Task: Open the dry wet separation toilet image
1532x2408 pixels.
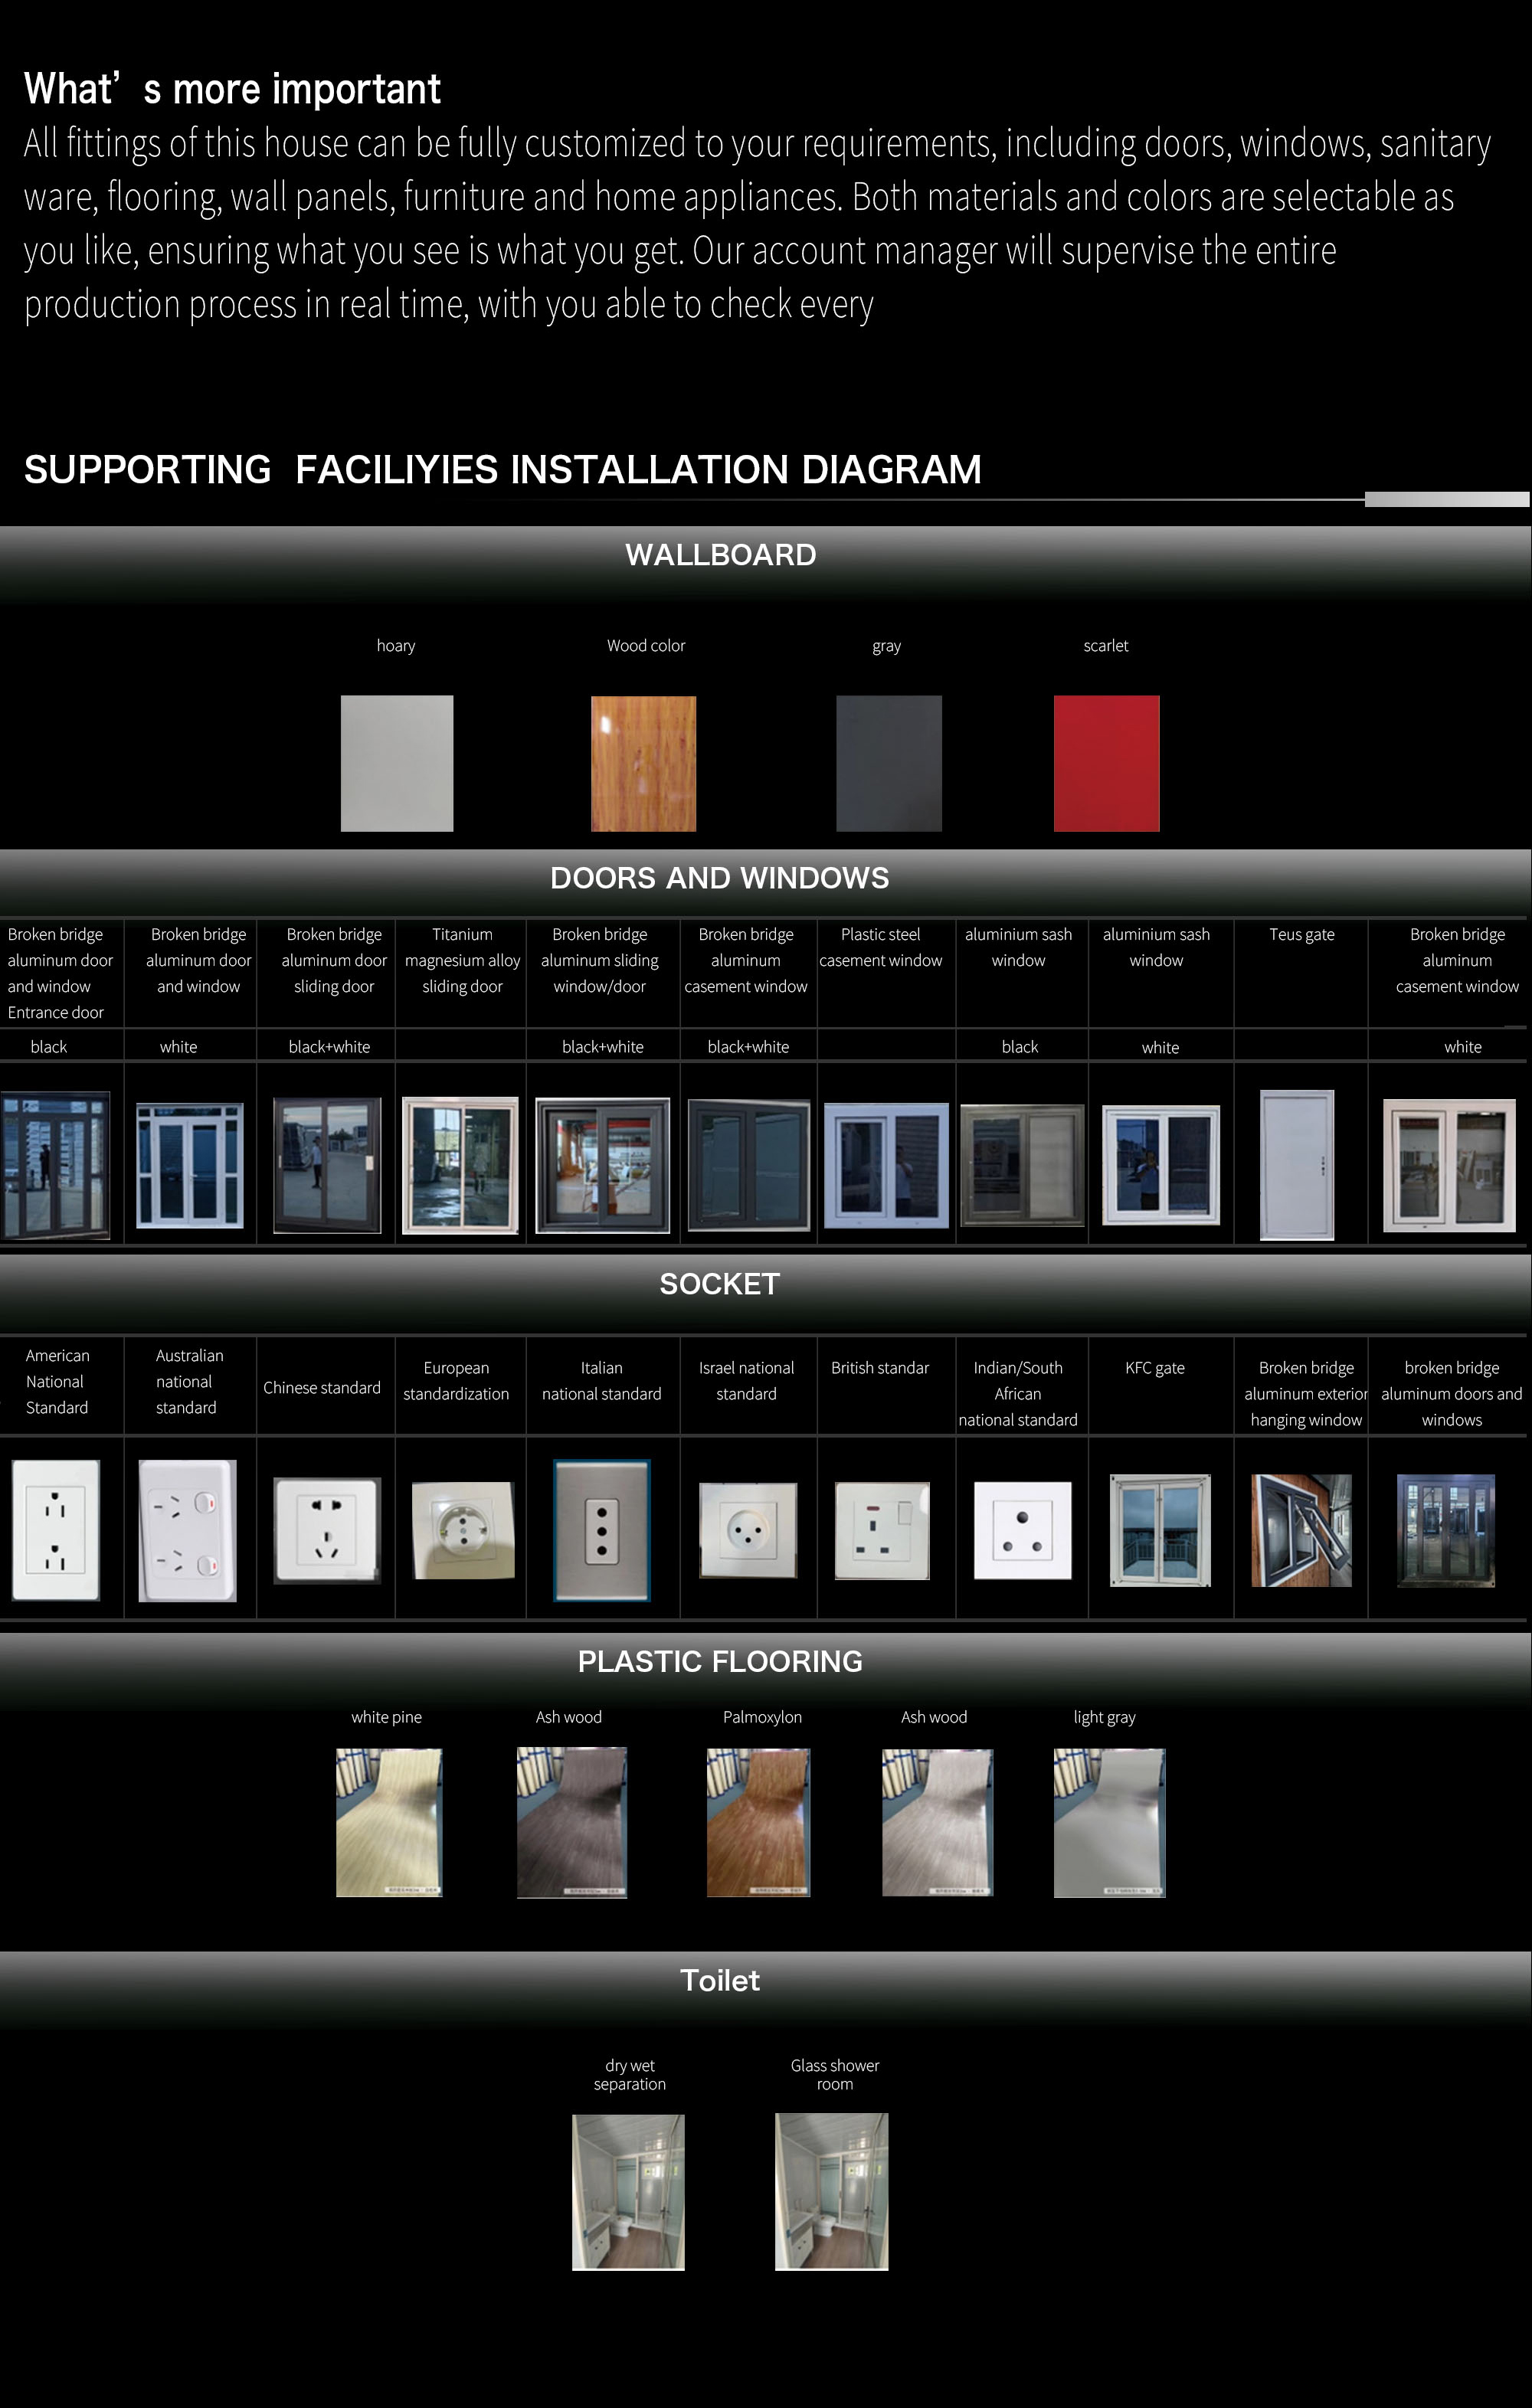Action: click(628, 2191)
